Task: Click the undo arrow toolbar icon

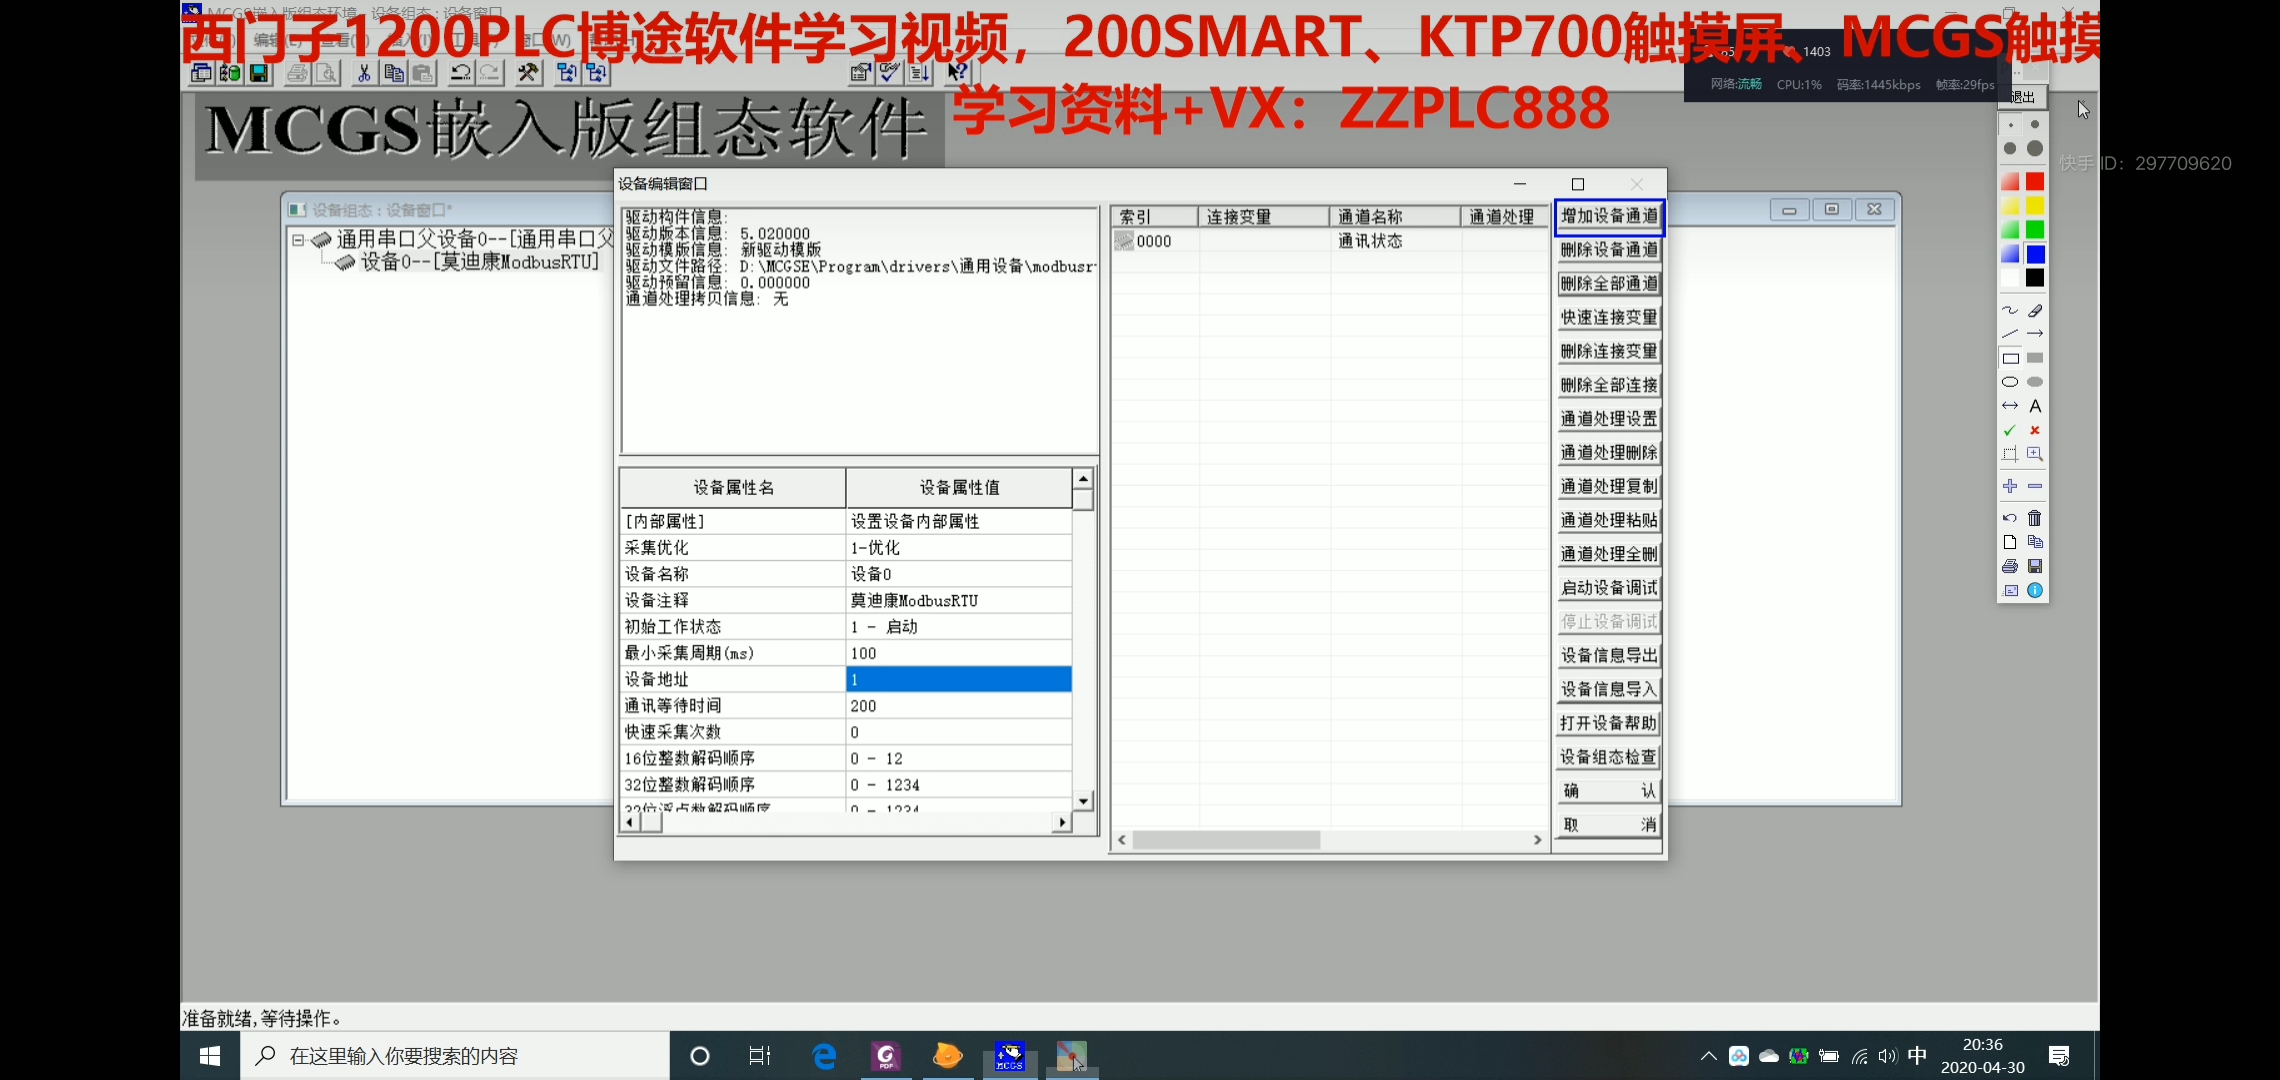Action: click(x=461, y=72)
